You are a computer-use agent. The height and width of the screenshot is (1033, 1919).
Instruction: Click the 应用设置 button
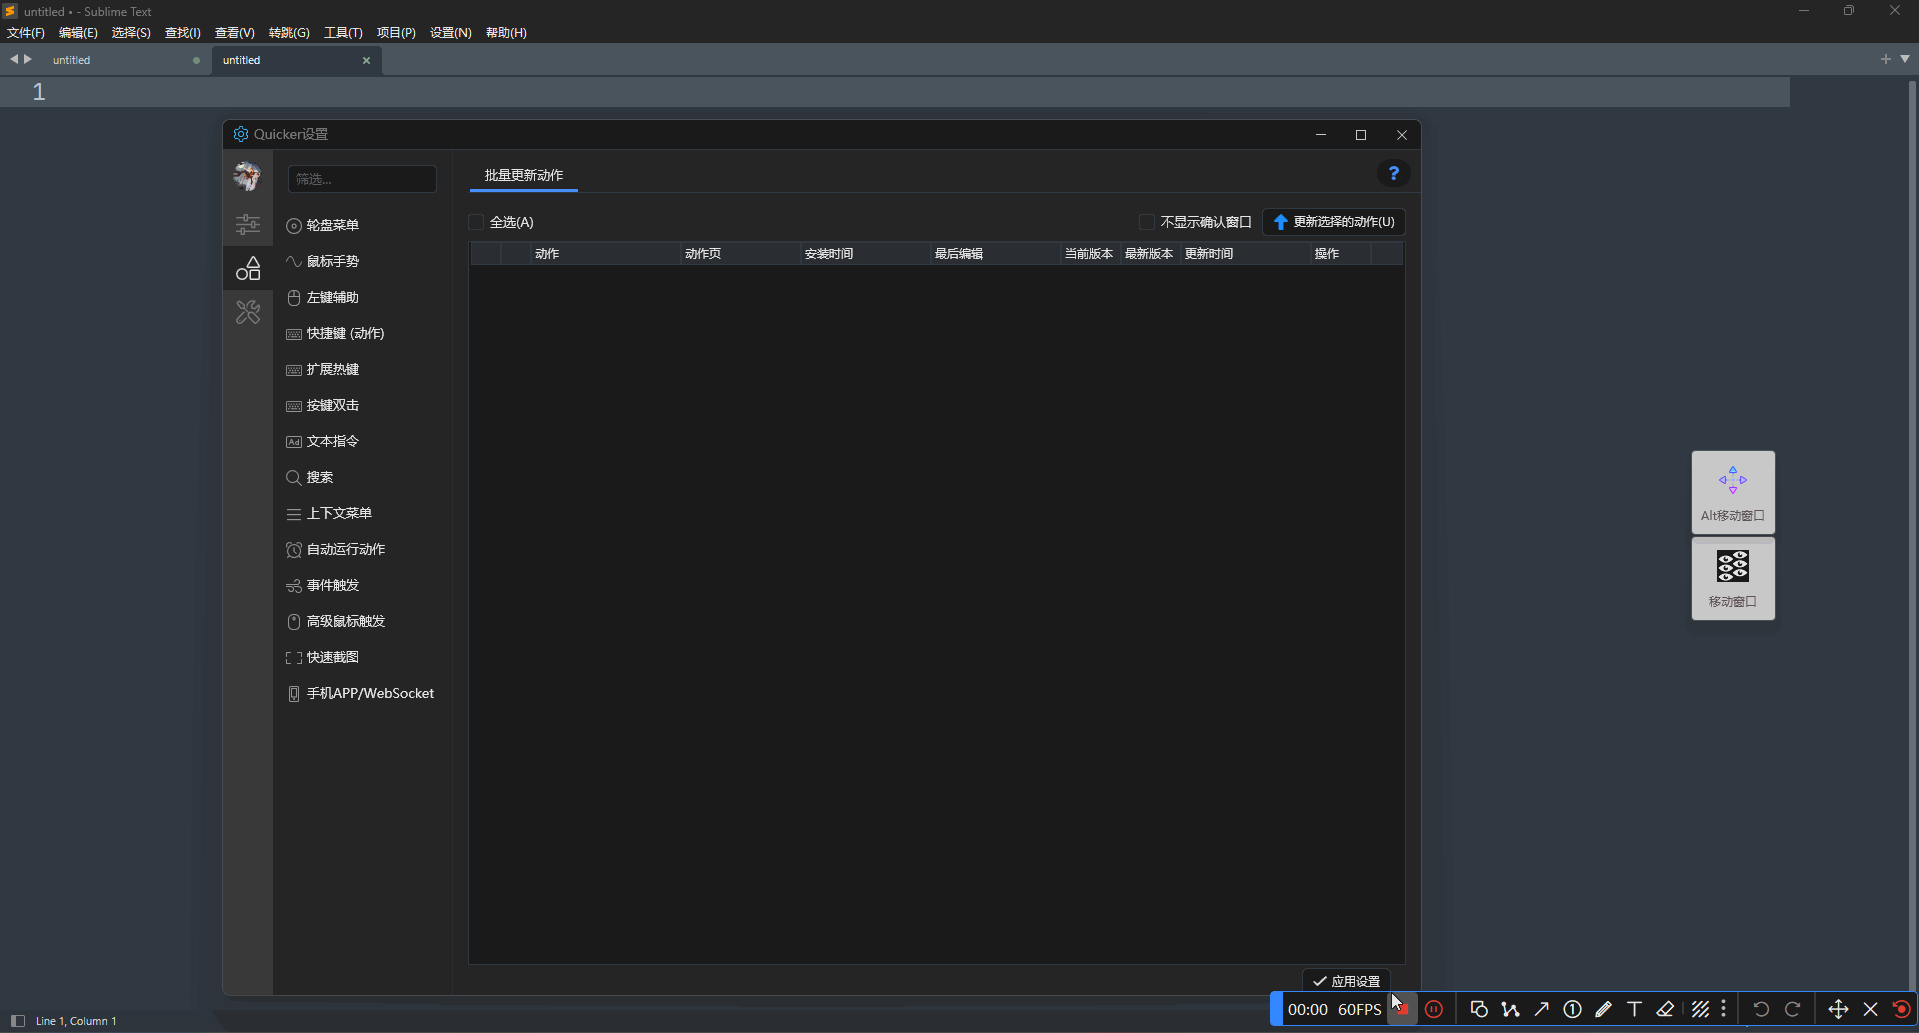(1346, 981)
